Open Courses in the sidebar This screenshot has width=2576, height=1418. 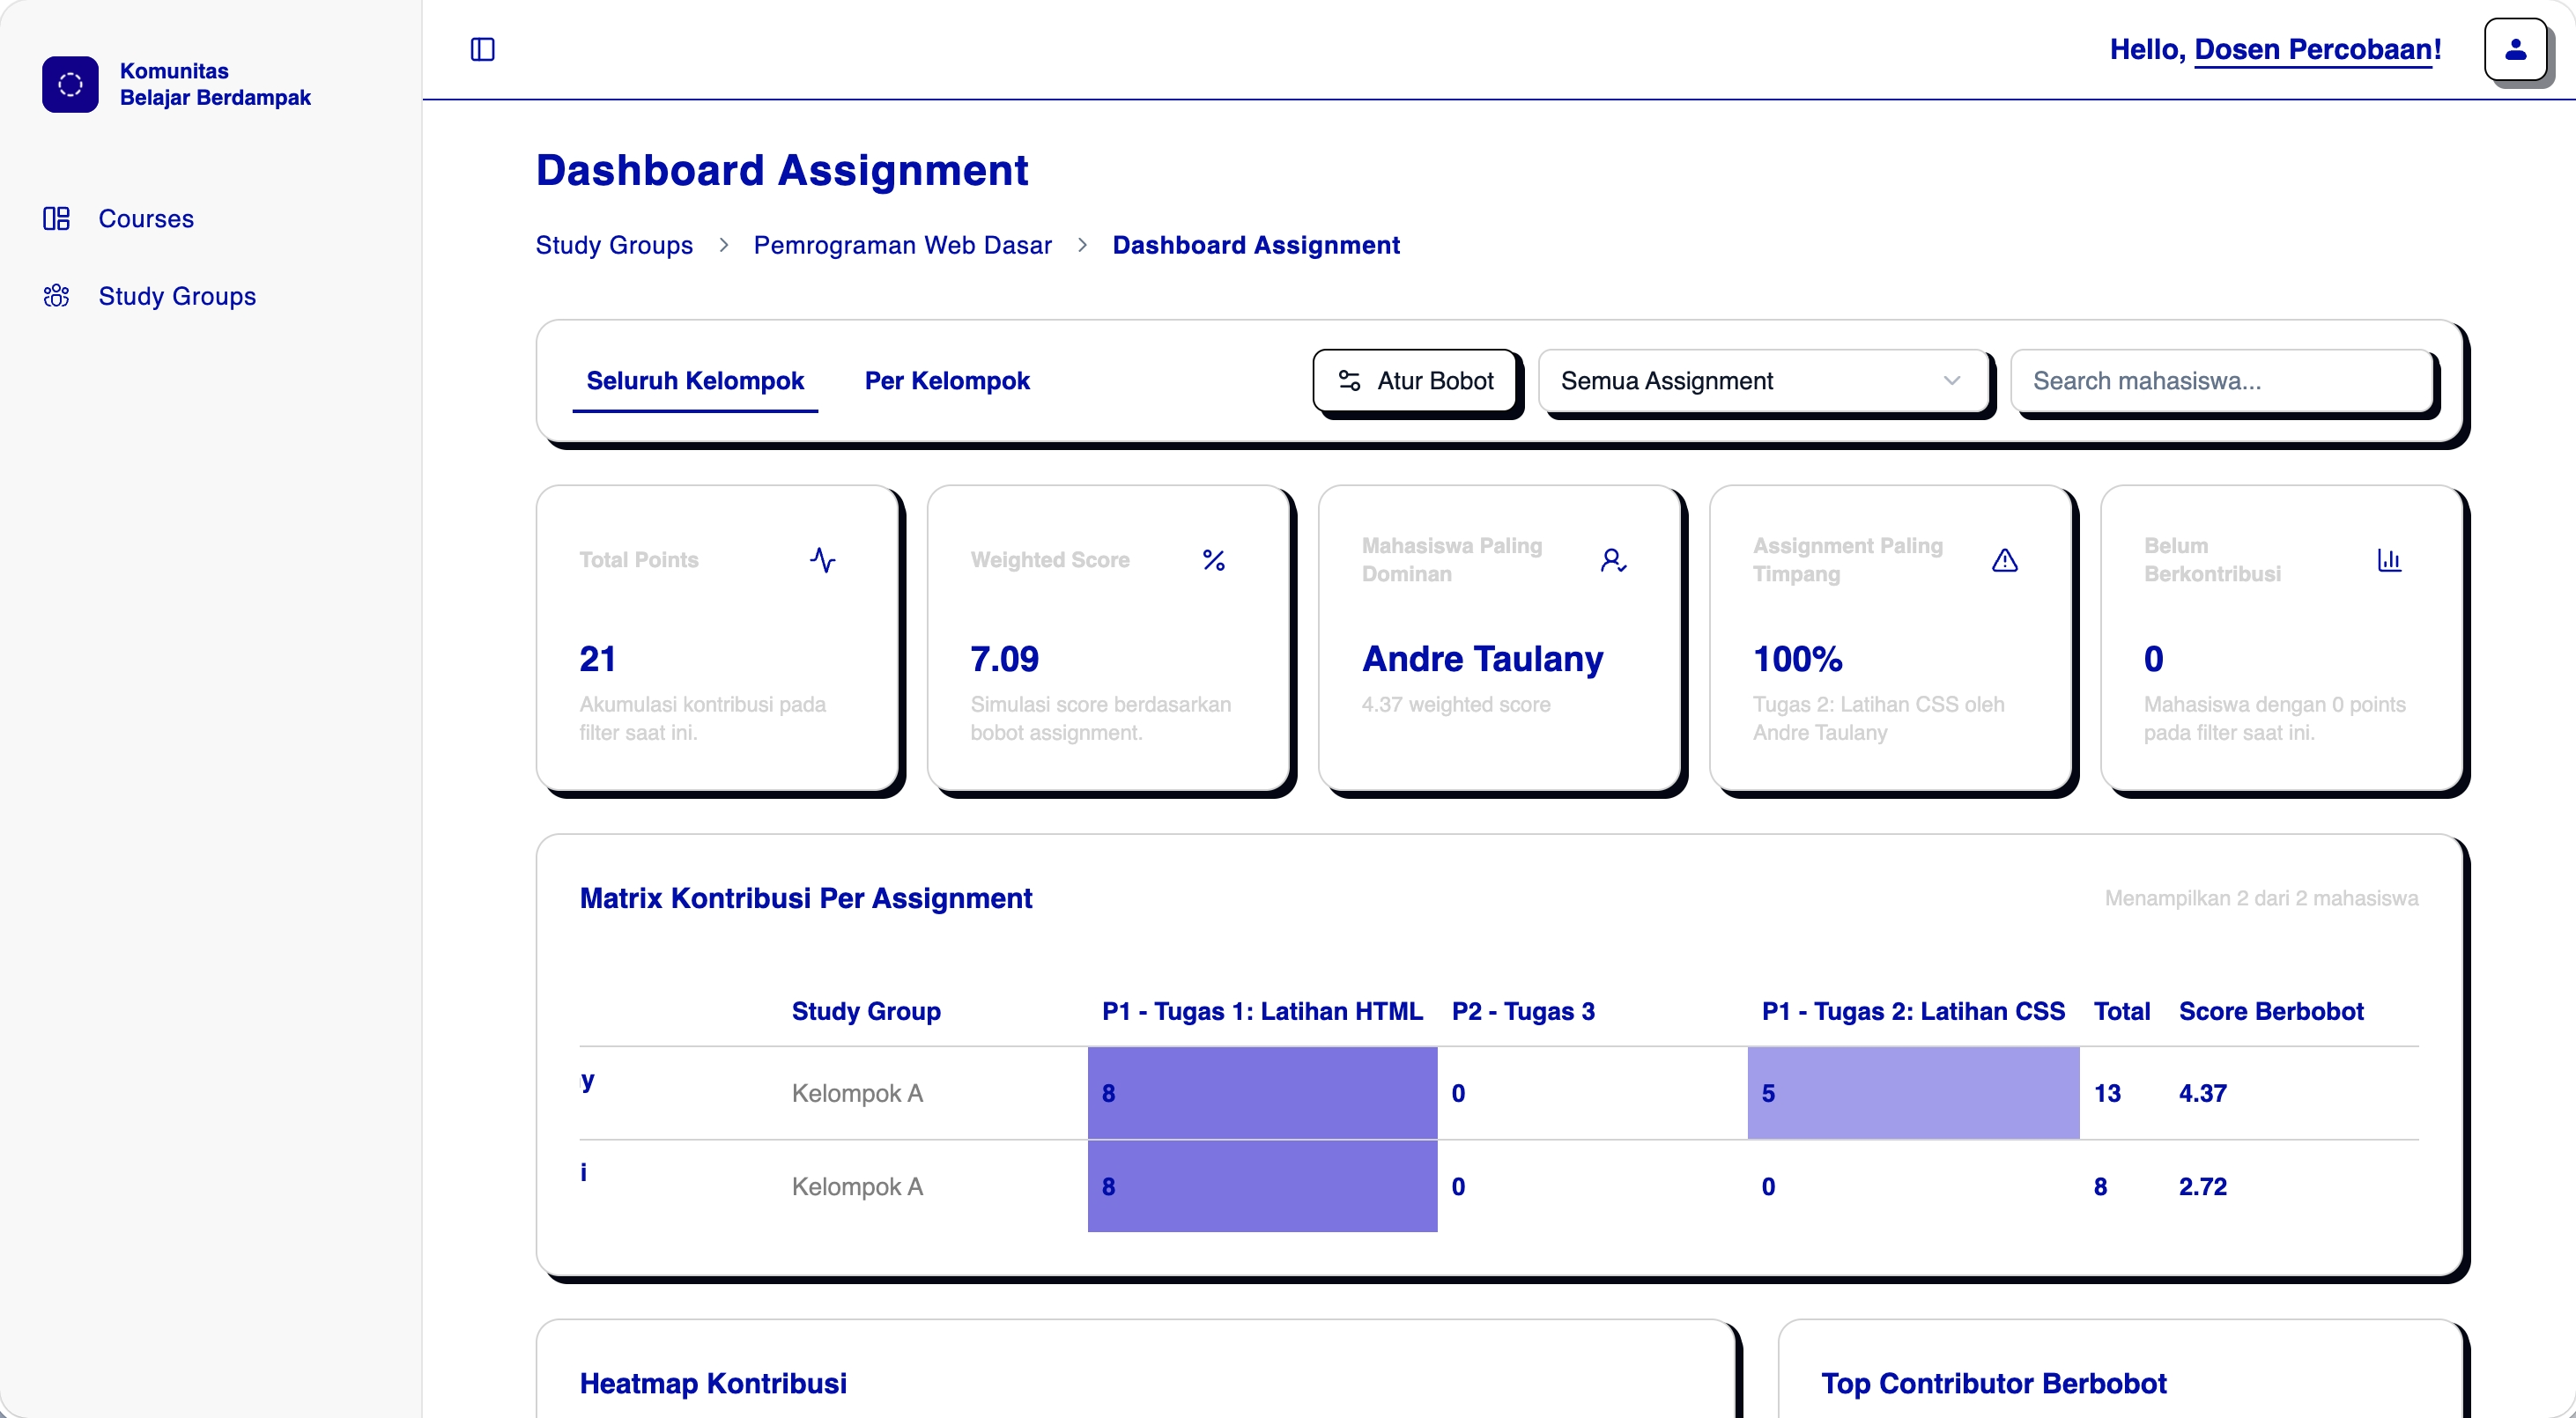146,218
